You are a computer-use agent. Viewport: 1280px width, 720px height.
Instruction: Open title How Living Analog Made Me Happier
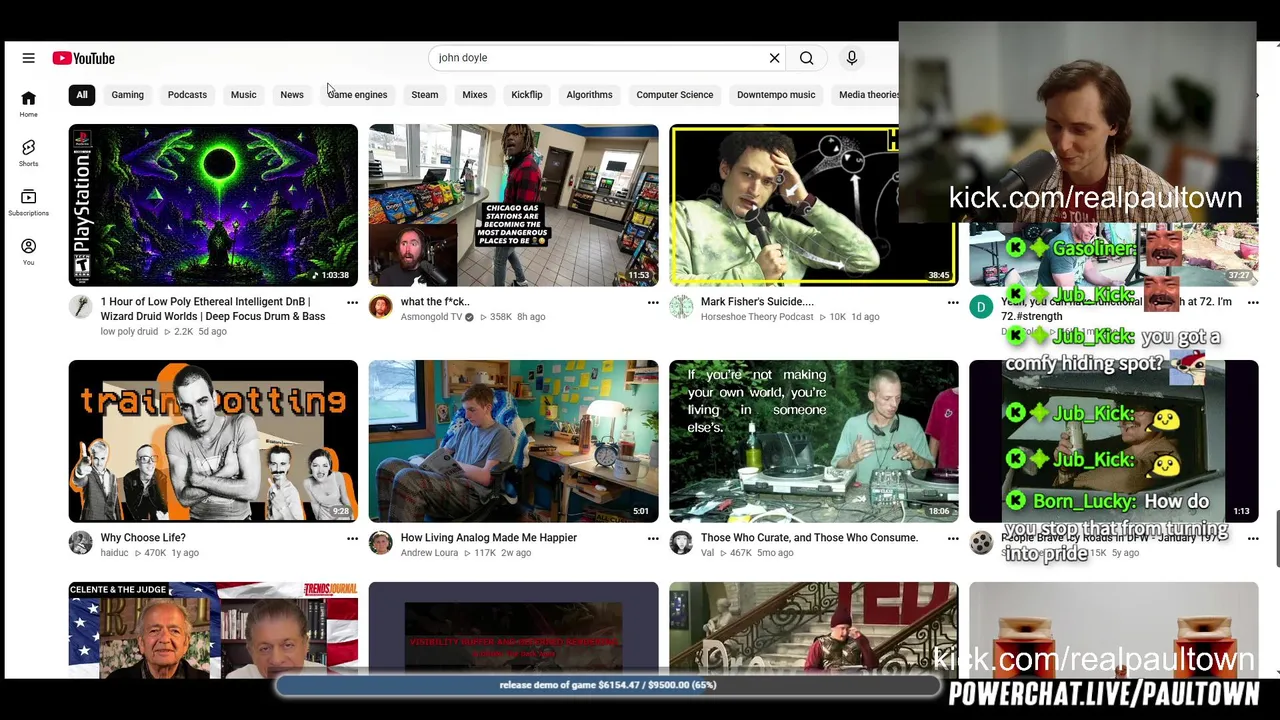[489, 538]
